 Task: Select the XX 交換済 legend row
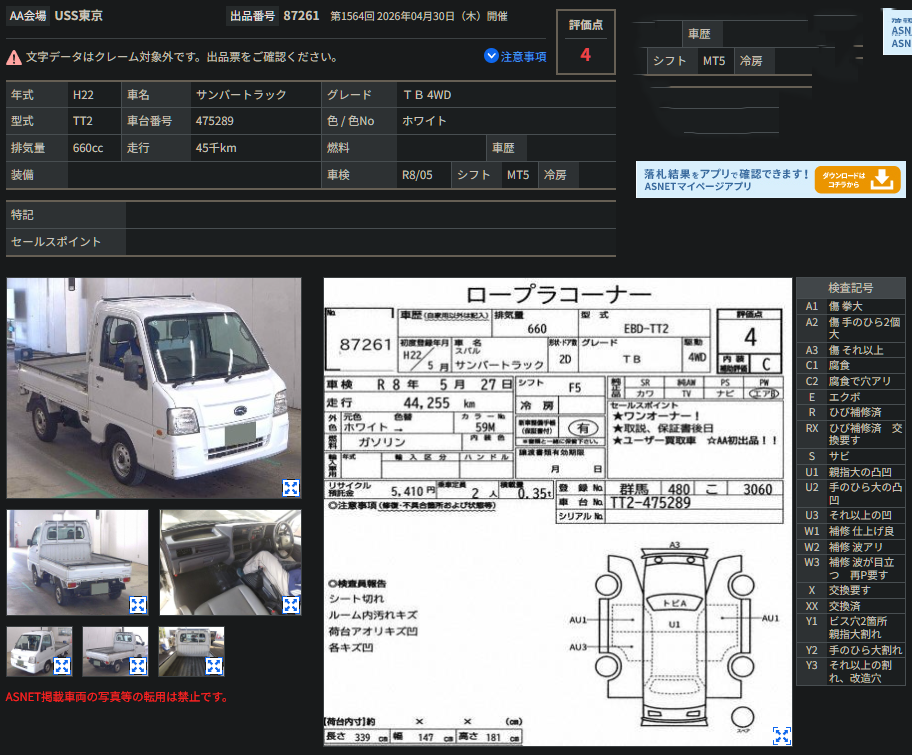point(850,606)
